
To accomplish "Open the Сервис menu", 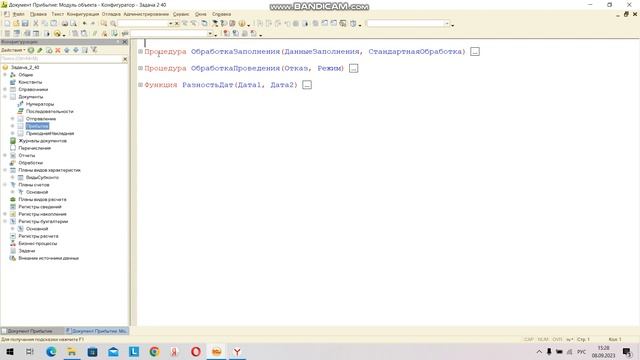I will pyautogui.click(x=181, y=14).
